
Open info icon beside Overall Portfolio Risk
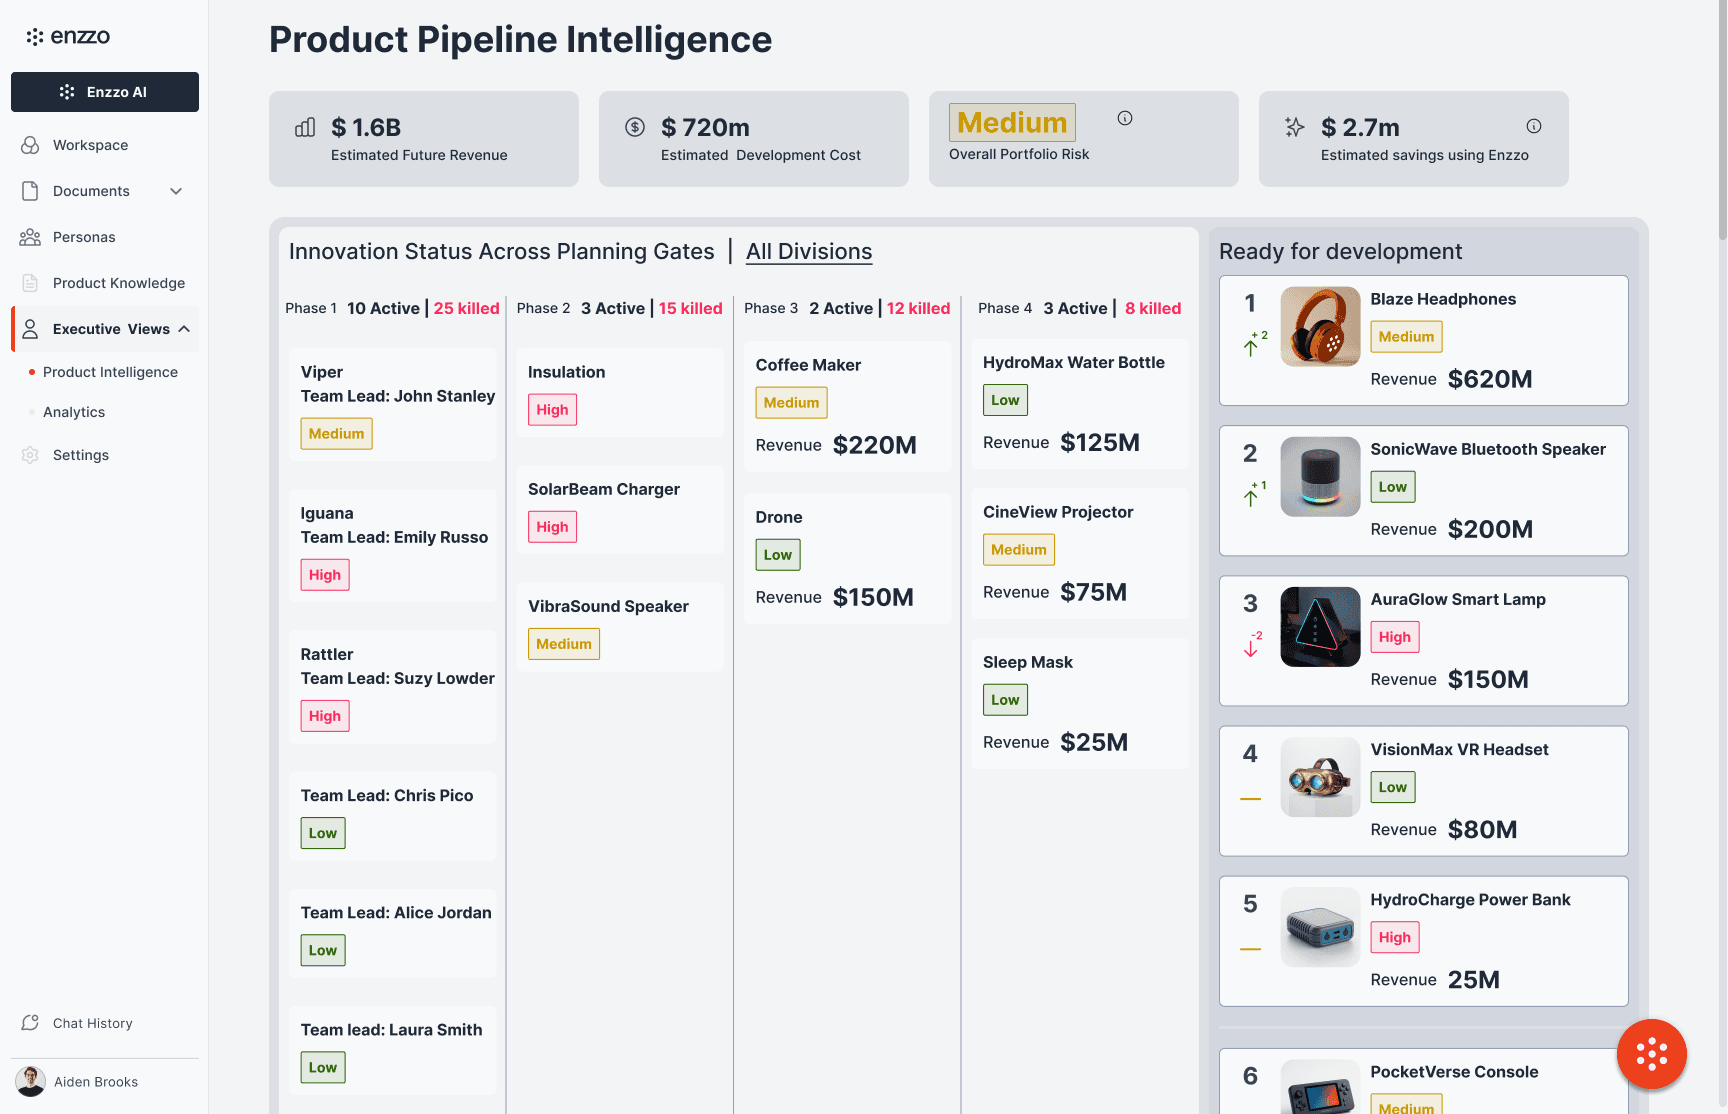pos(1125,118)
